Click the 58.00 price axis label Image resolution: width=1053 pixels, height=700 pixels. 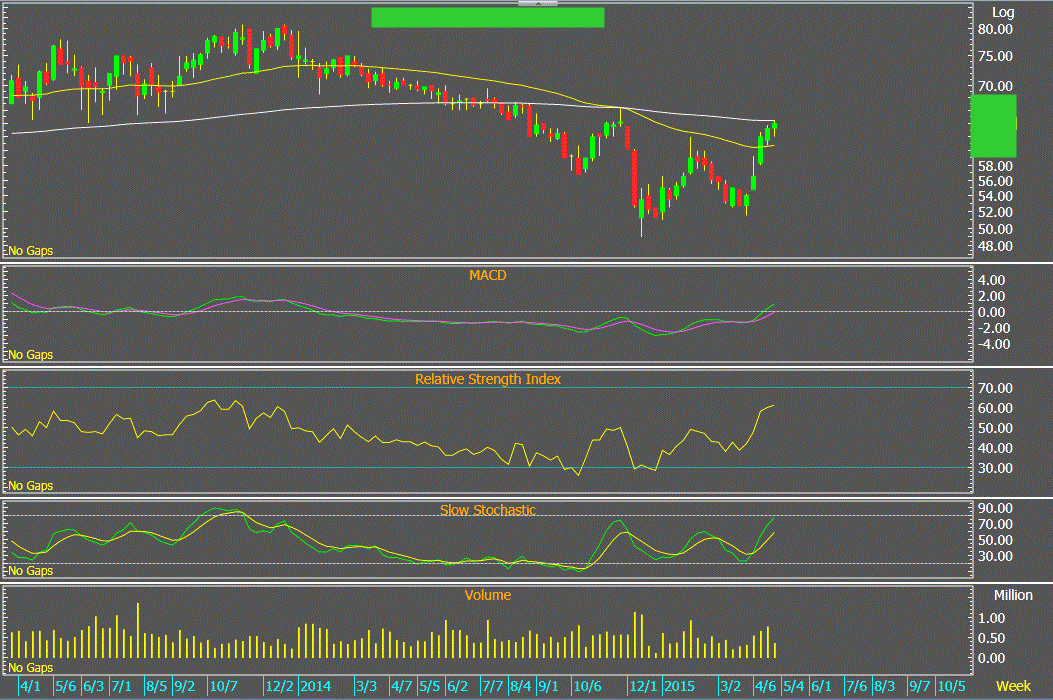pyautogui.click(x=995, y=166)
